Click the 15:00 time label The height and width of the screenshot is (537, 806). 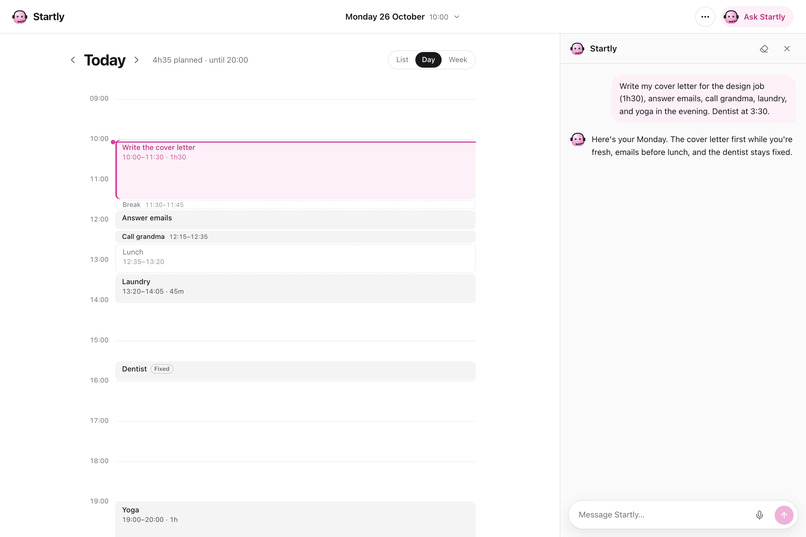point(99,340)
